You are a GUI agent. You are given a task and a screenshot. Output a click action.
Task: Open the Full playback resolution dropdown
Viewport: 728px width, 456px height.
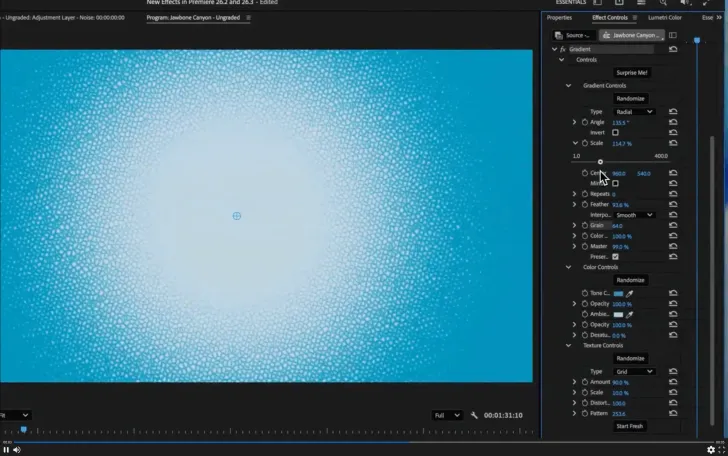point(447,415)
